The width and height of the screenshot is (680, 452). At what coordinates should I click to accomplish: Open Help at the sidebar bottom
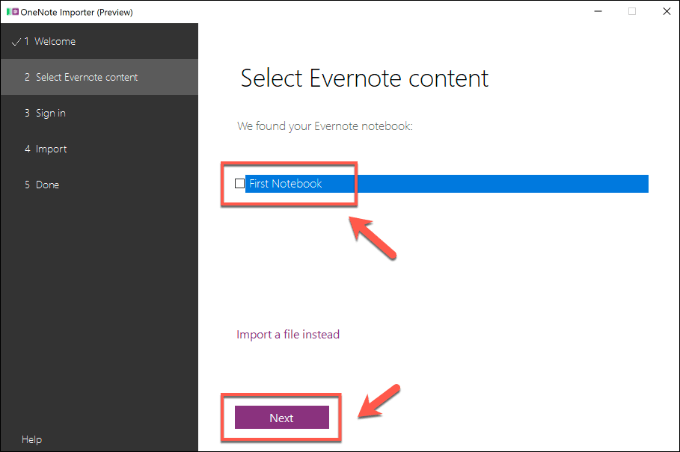click(32, 439)
